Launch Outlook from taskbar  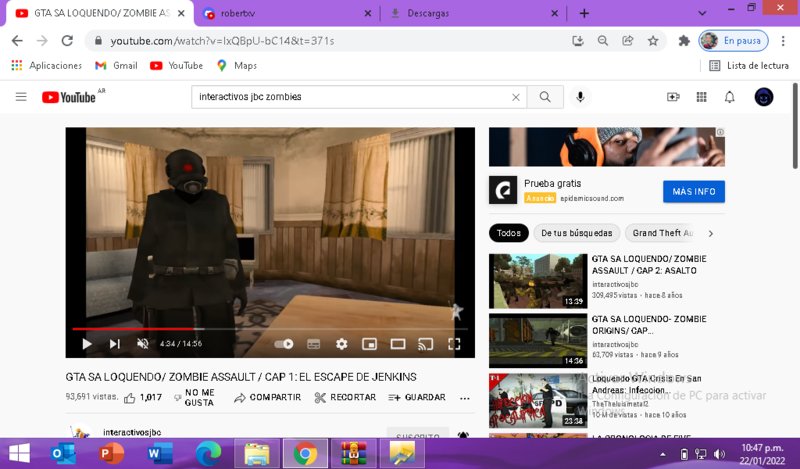pyautogui.click(x=64, y=454)
